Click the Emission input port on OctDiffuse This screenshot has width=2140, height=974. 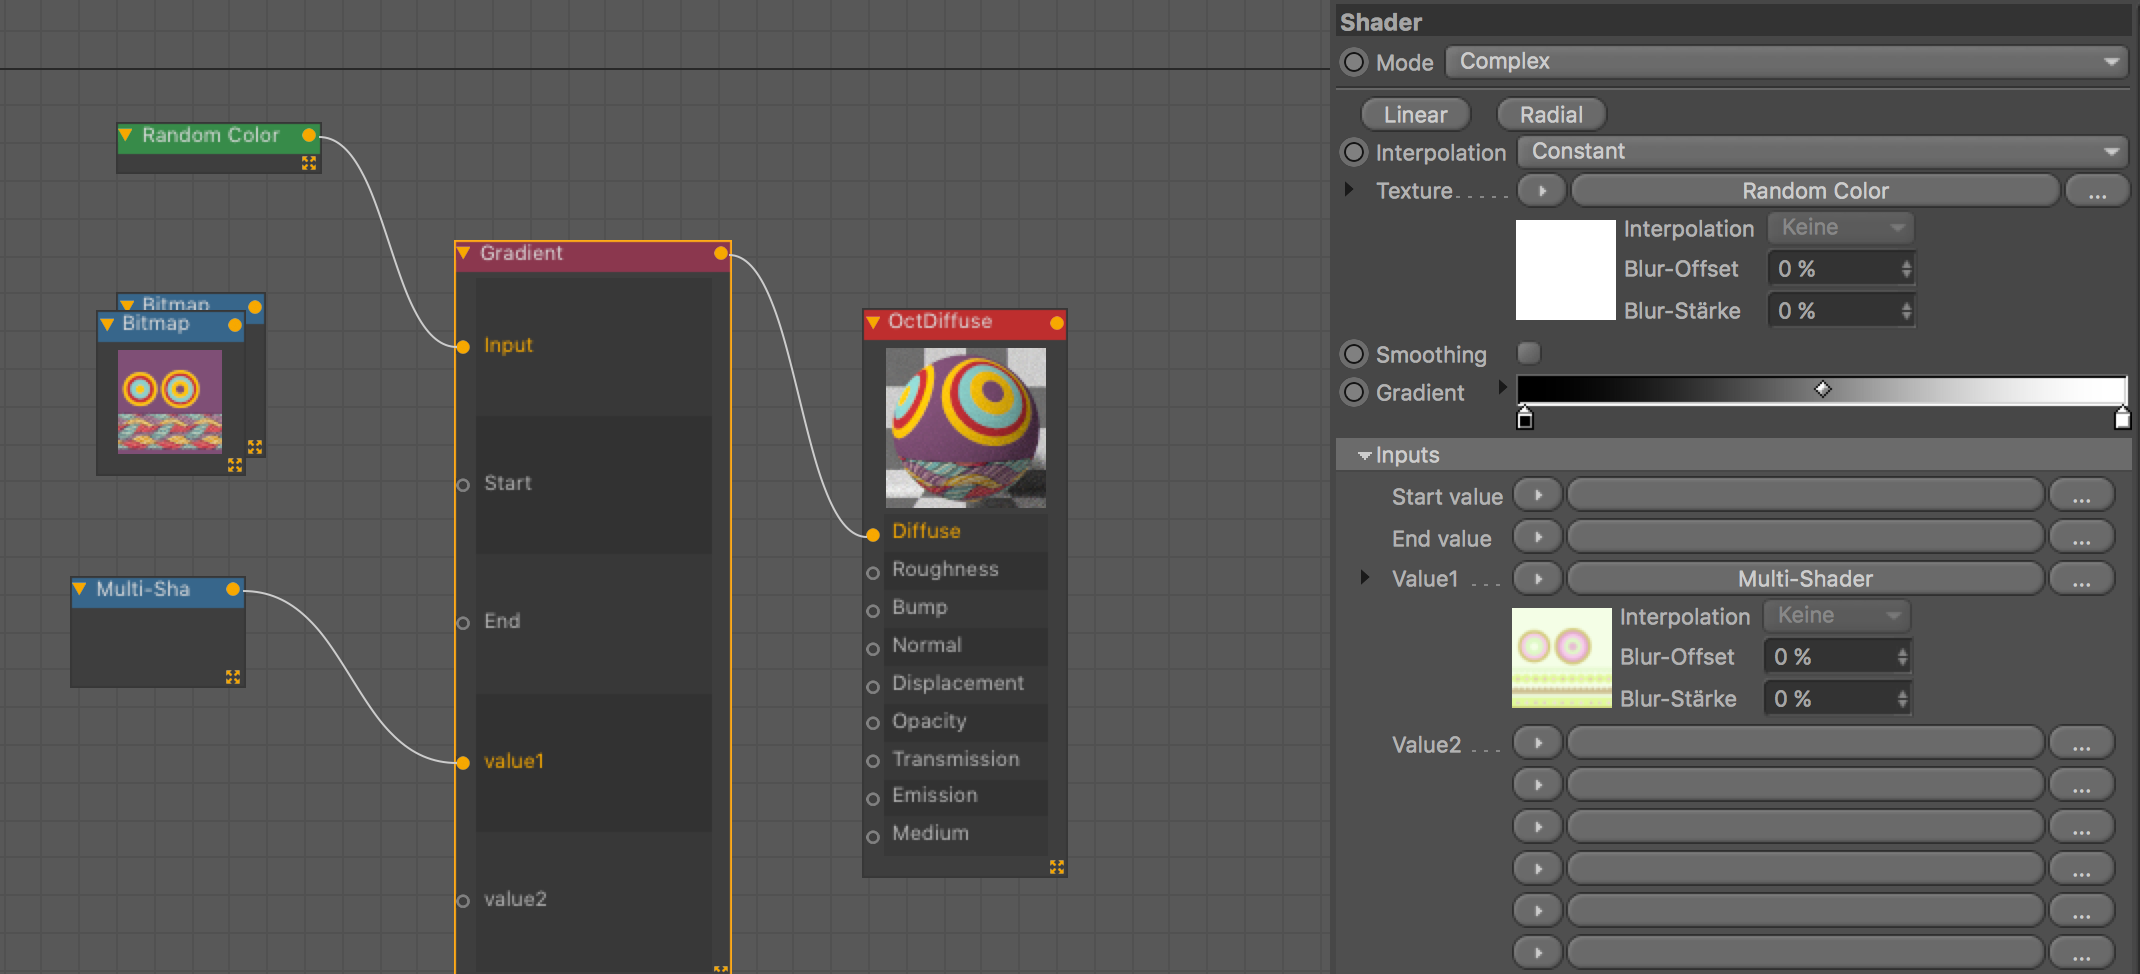(x=873, y=798)
